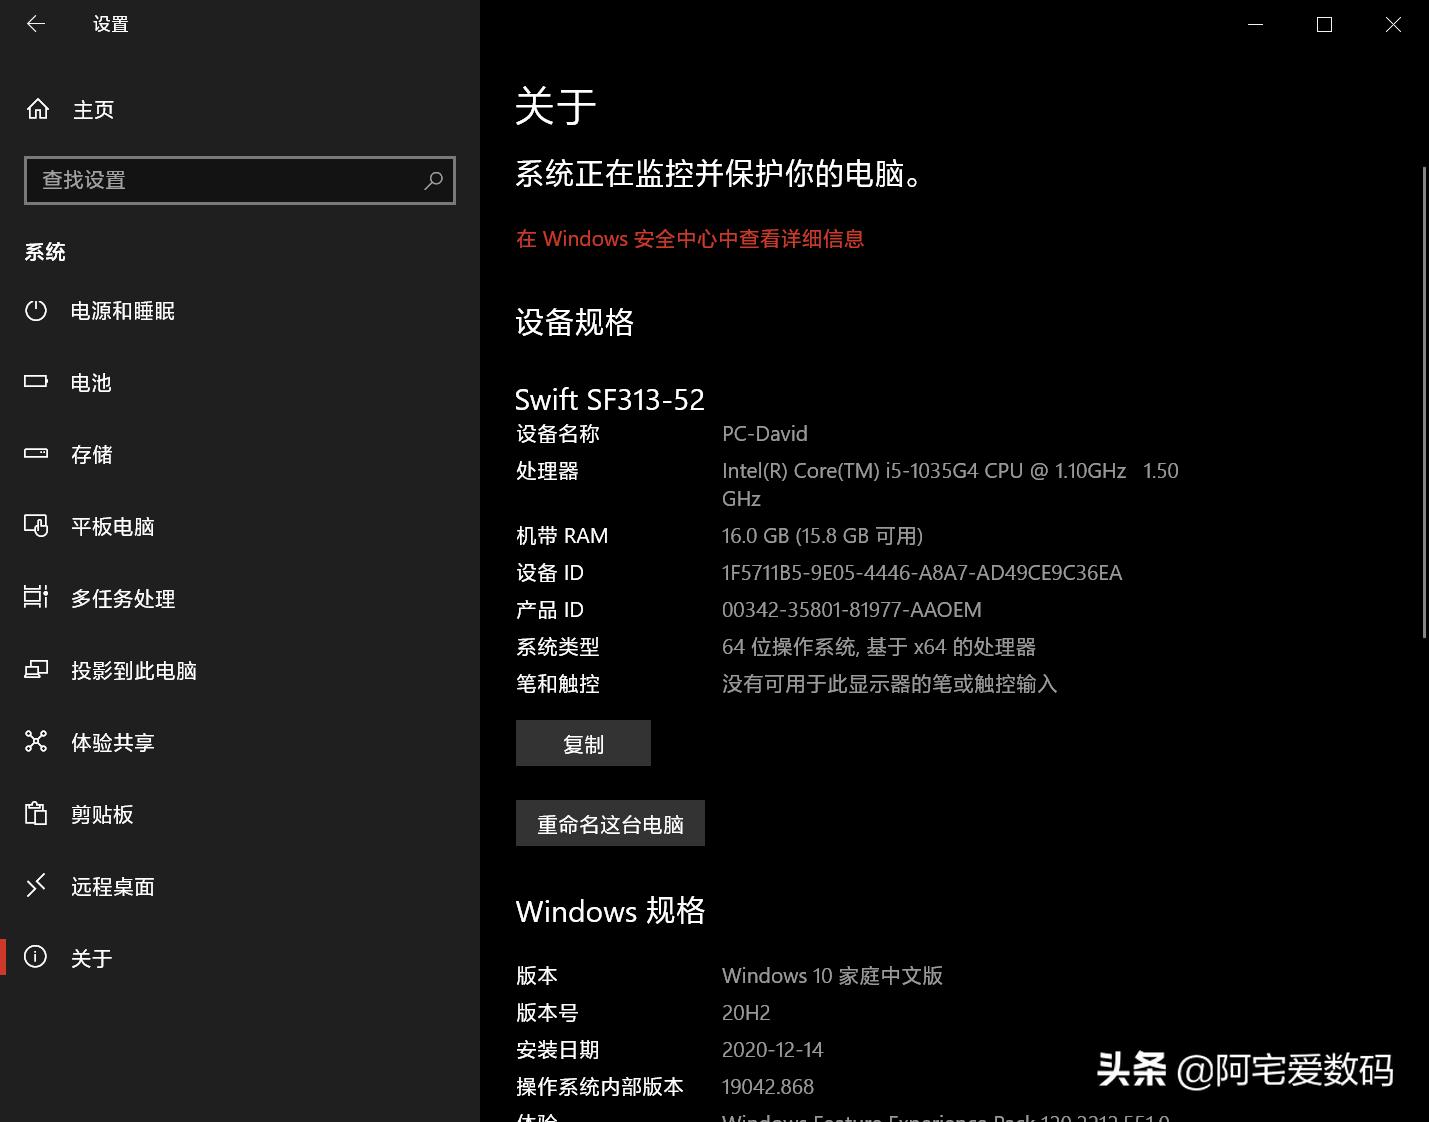Open 多任务处理 multitasking via its icon

pos(36,598)
